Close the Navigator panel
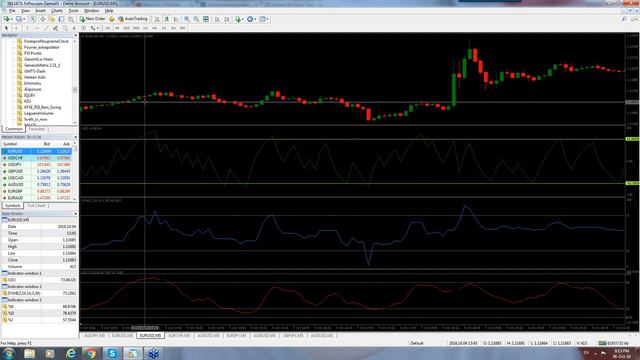 [75, 36]
